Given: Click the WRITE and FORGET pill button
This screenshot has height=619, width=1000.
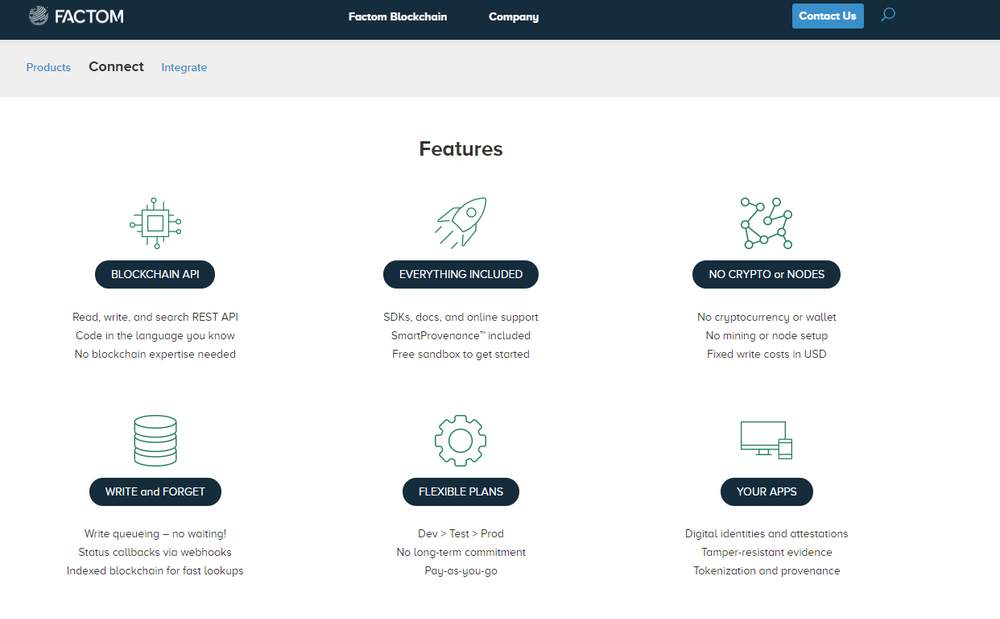Looking at the screenshot, I should pos(155,492).
